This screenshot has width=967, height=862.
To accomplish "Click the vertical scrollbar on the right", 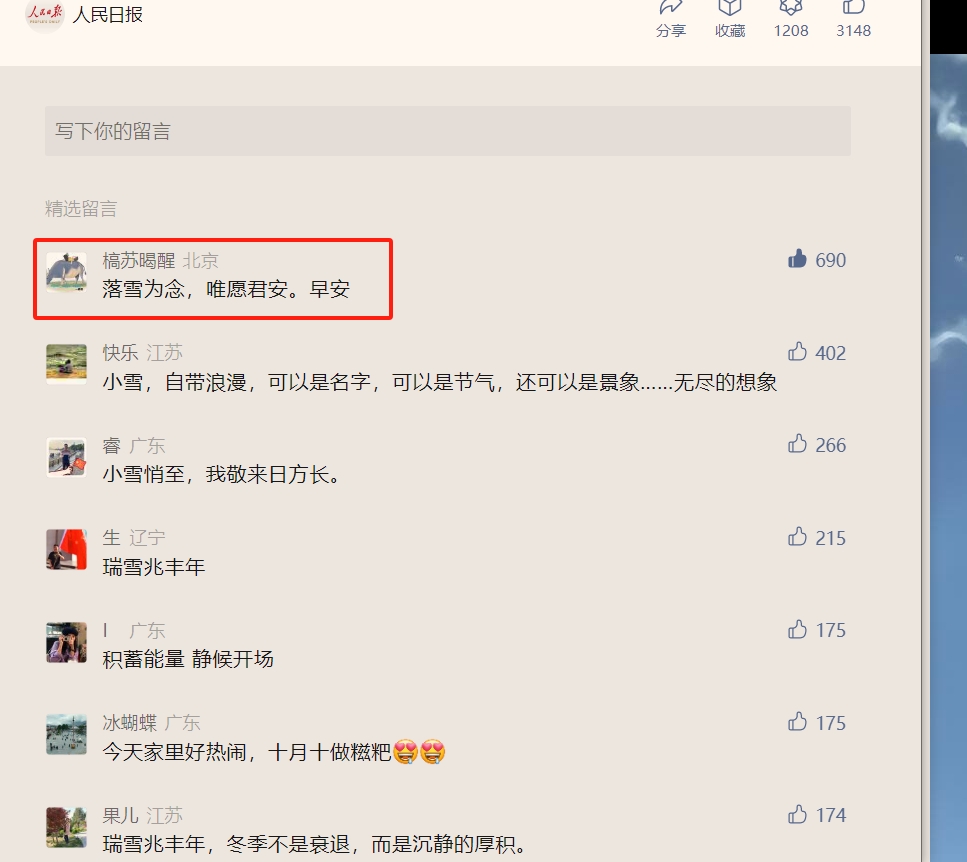I will tap(925, 431).
